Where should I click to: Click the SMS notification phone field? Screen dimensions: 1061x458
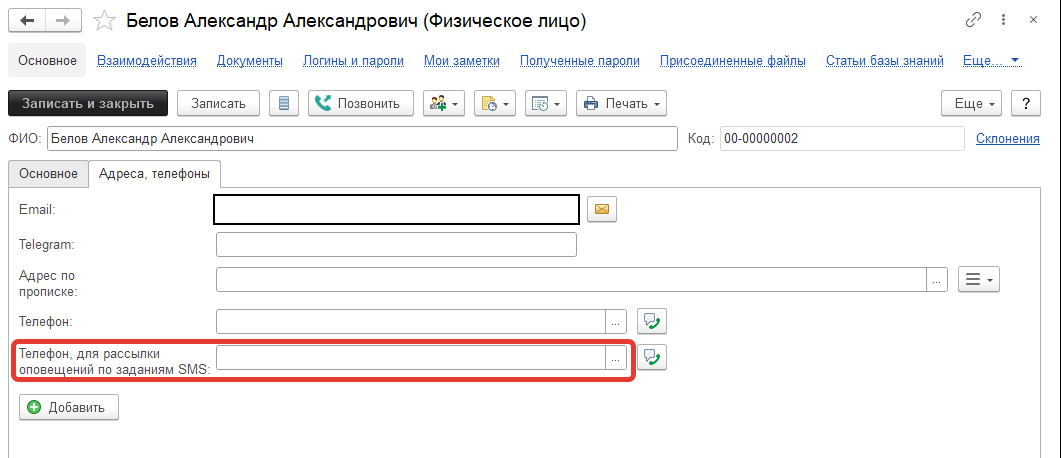(411, 358)
